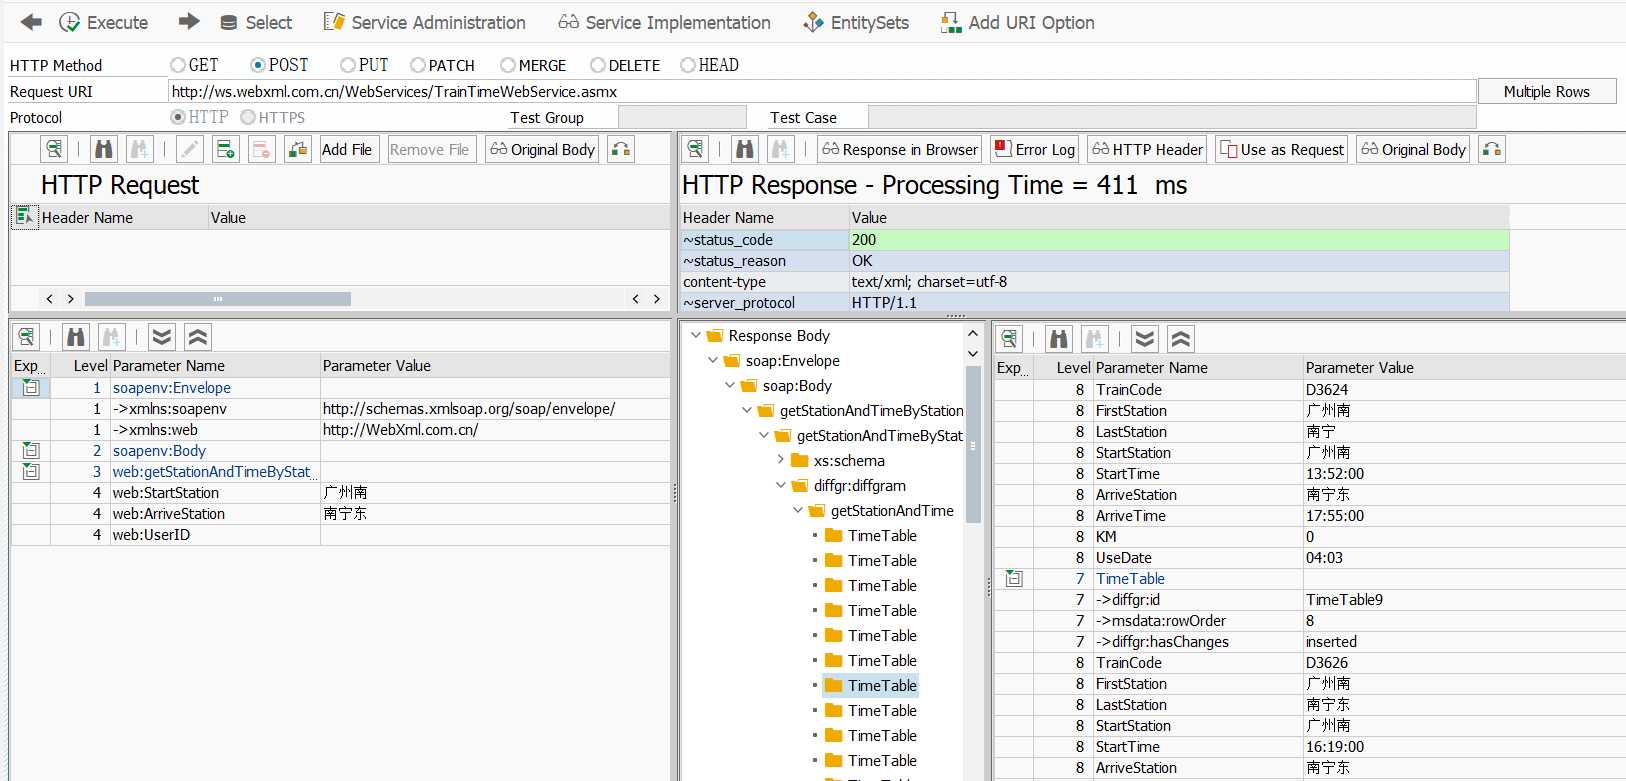The width and height of the screenshot is (1626, 781).
Task: Select the HEAD HTTP method
Action: click(688, 65)
